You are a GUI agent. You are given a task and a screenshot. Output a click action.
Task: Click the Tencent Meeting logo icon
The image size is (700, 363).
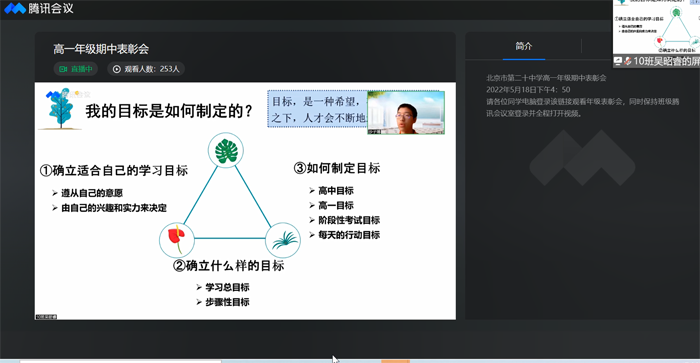15,8
